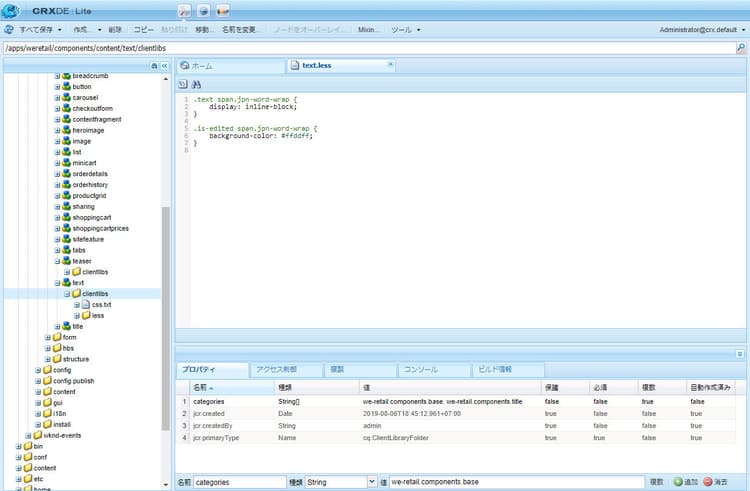
Task: Click the 名前 name input field
Action: point(240,482)
